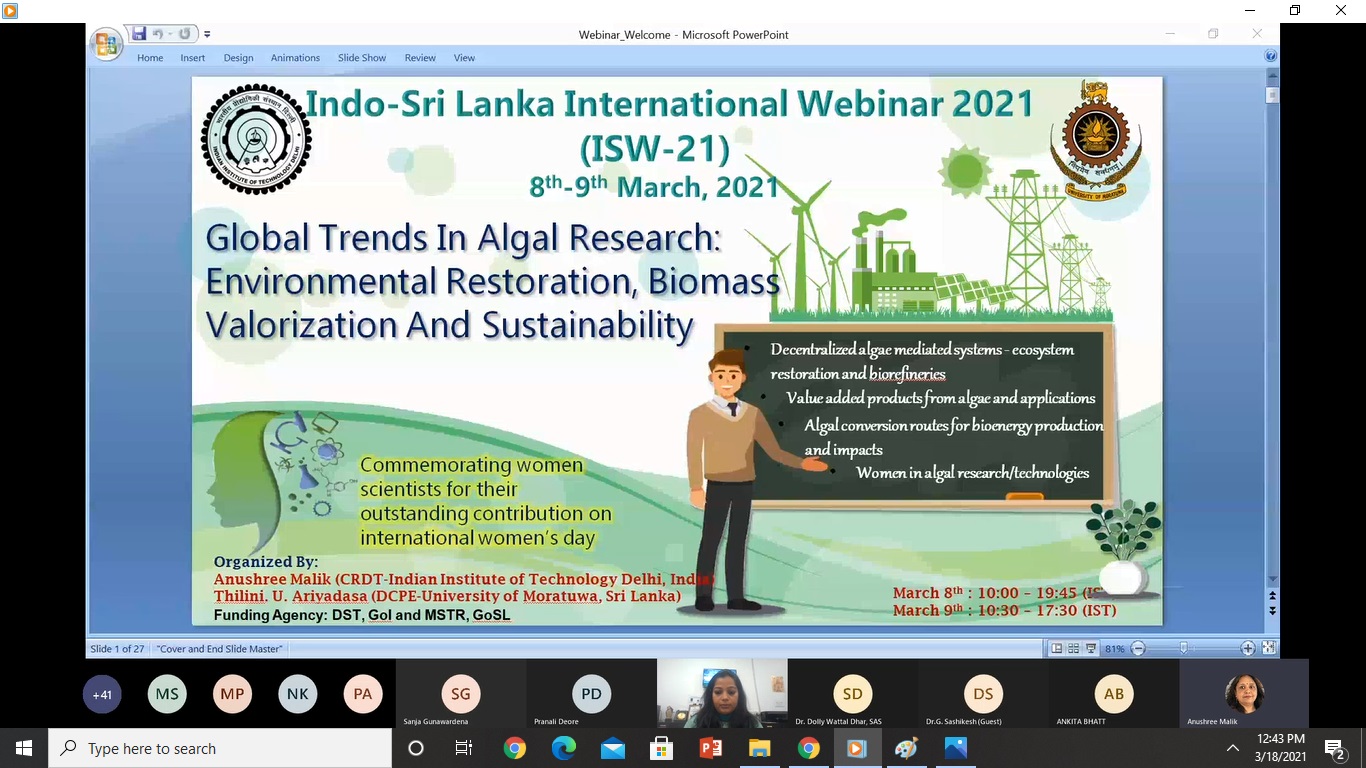This screenshot has height=768, width=1366.
Task: Click the 81% zoom level button
Action: click(1114, 649)
